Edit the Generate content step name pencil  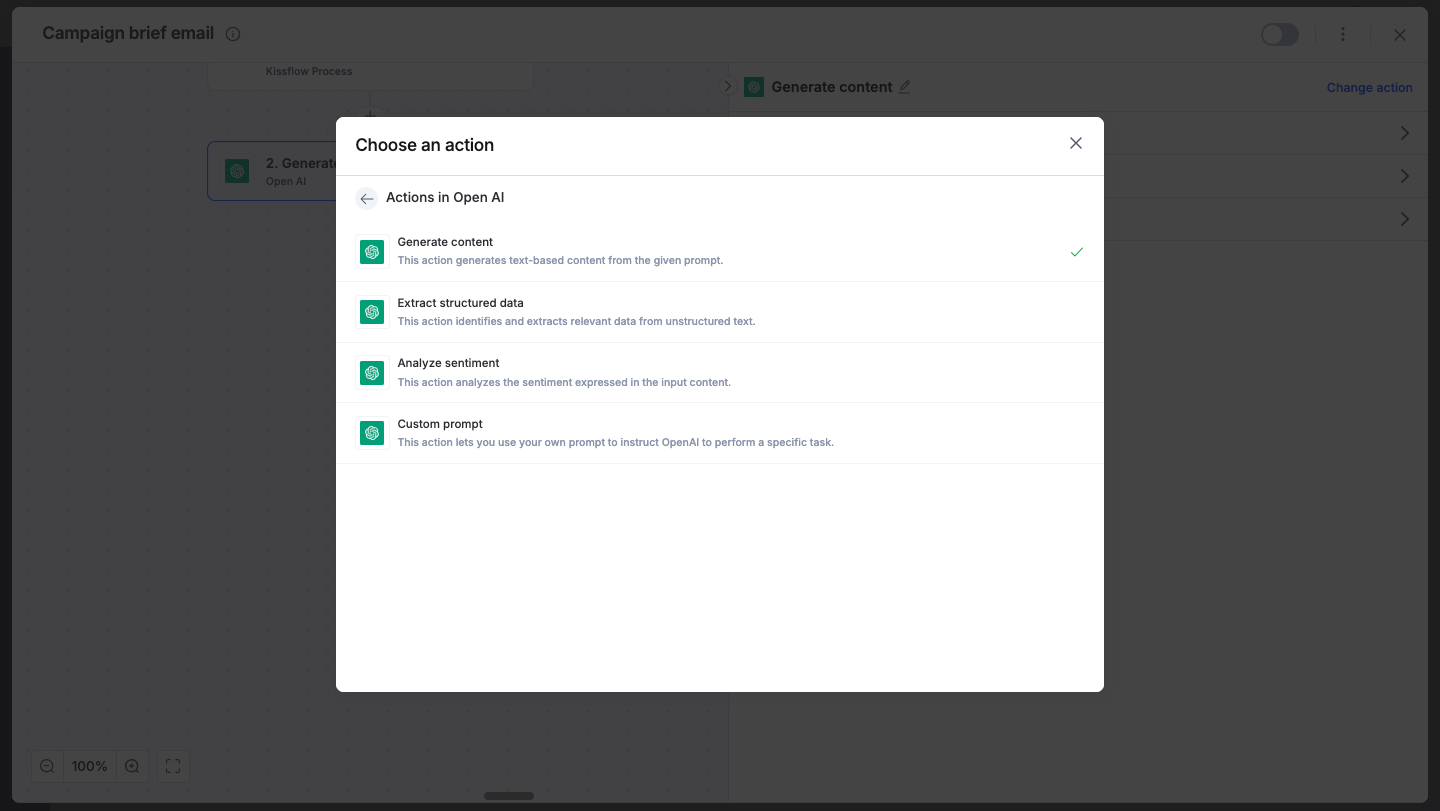(x=905, y=87)
